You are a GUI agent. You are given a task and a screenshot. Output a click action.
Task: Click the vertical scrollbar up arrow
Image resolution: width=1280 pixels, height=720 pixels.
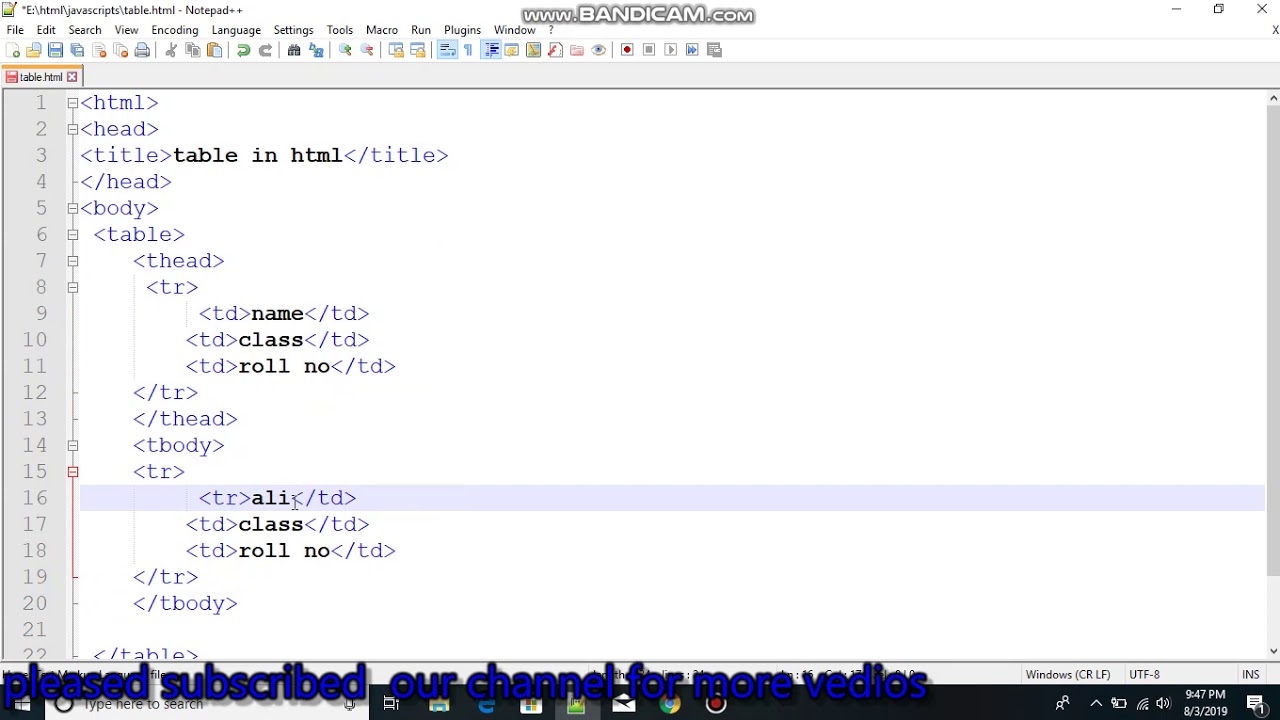pyautogui.click(x=1273, y=98)
